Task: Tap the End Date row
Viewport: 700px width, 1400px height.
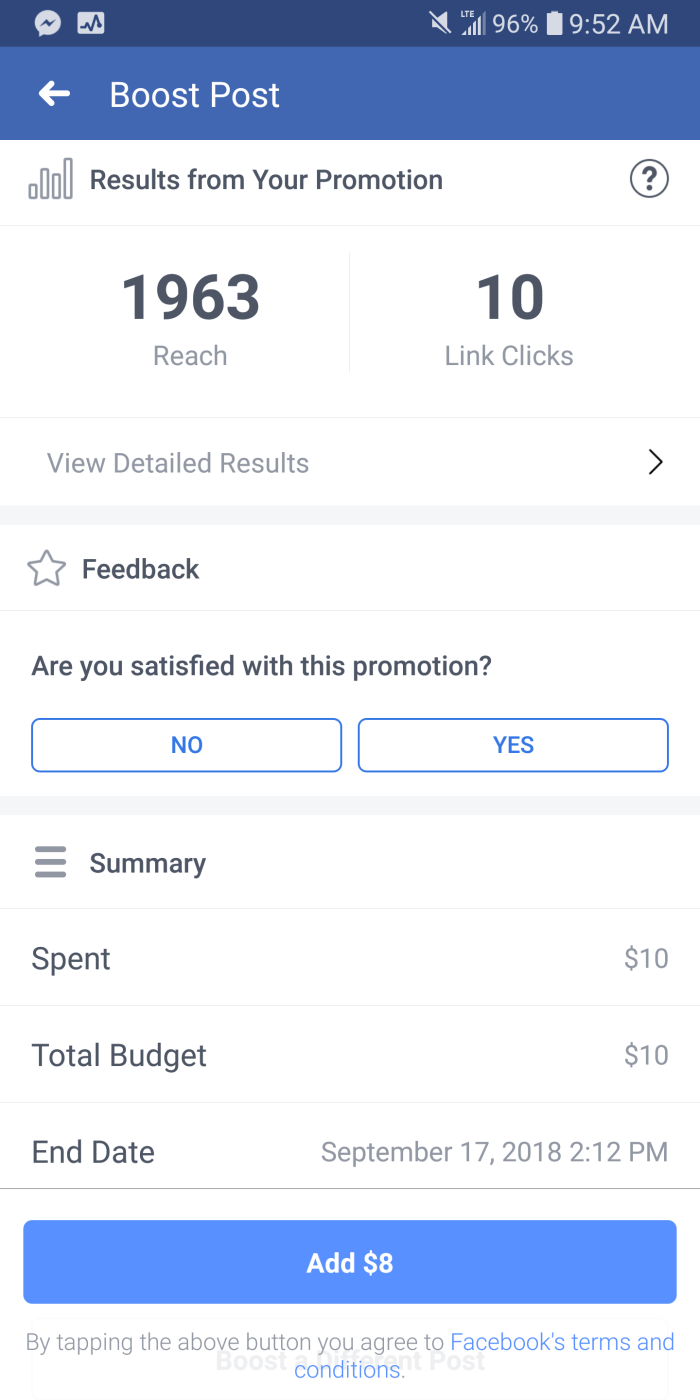Action: [350, 1151]
